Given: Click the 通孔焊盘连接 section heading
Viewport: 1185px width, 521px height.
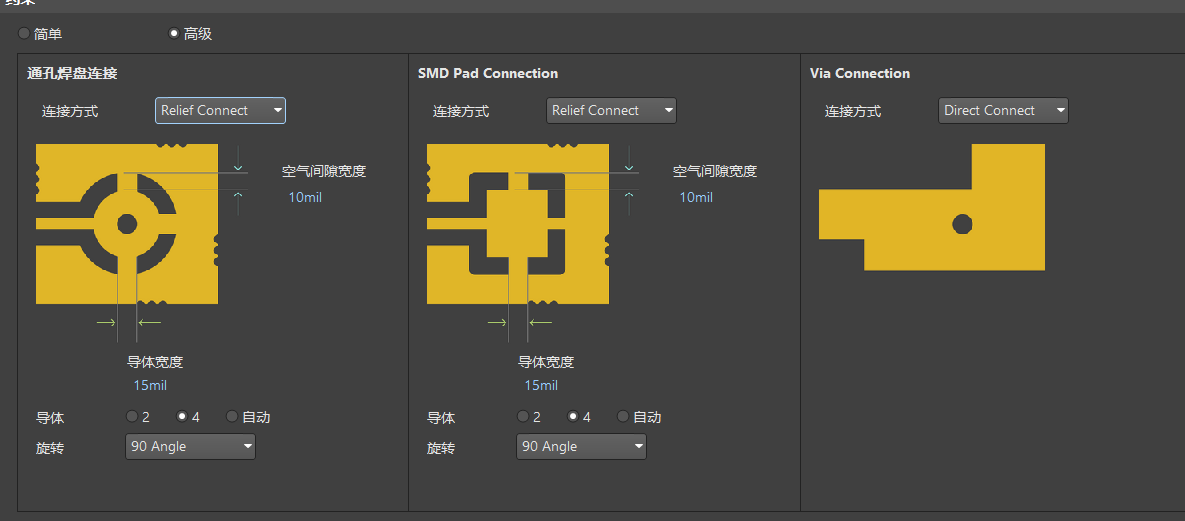Looking at the screenshot, I should (72, 73).
